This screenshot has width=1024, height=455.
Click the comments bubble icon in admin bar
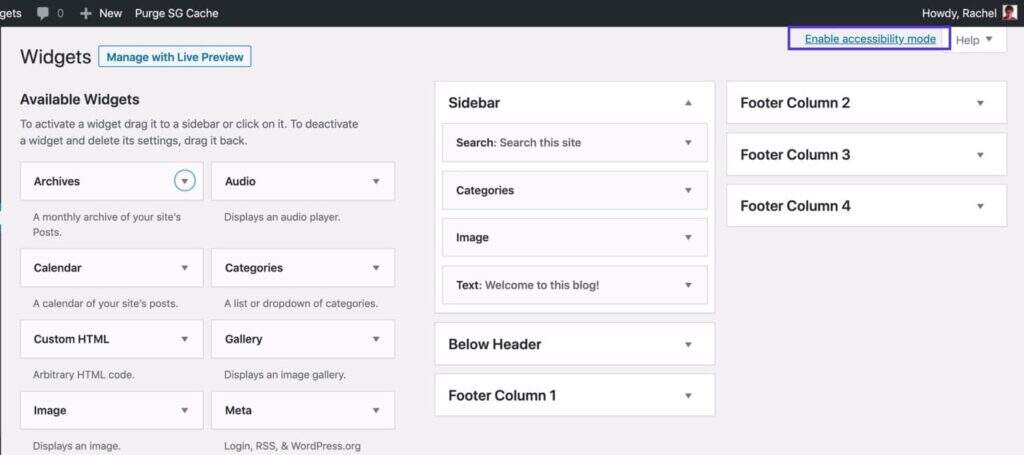(x=42, y=13)
